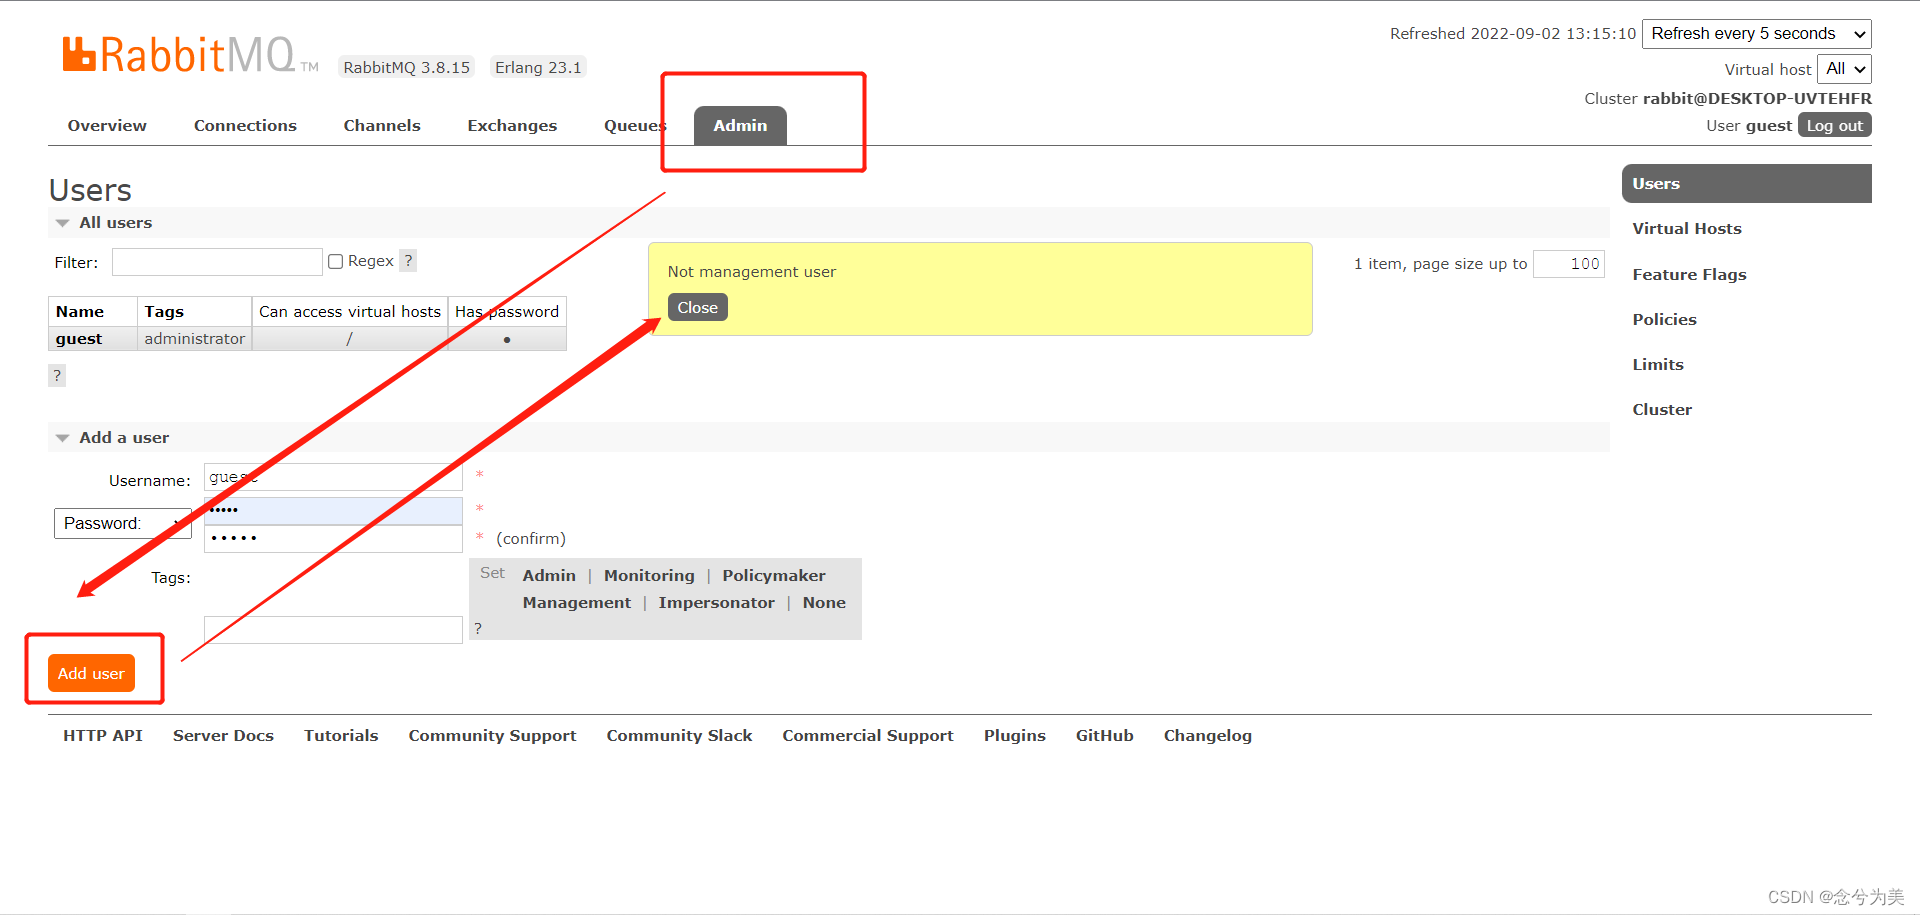This screenshot has height=915, width=1920.
Task: Assign the Monitoring tag
Action: pos(648,575)
